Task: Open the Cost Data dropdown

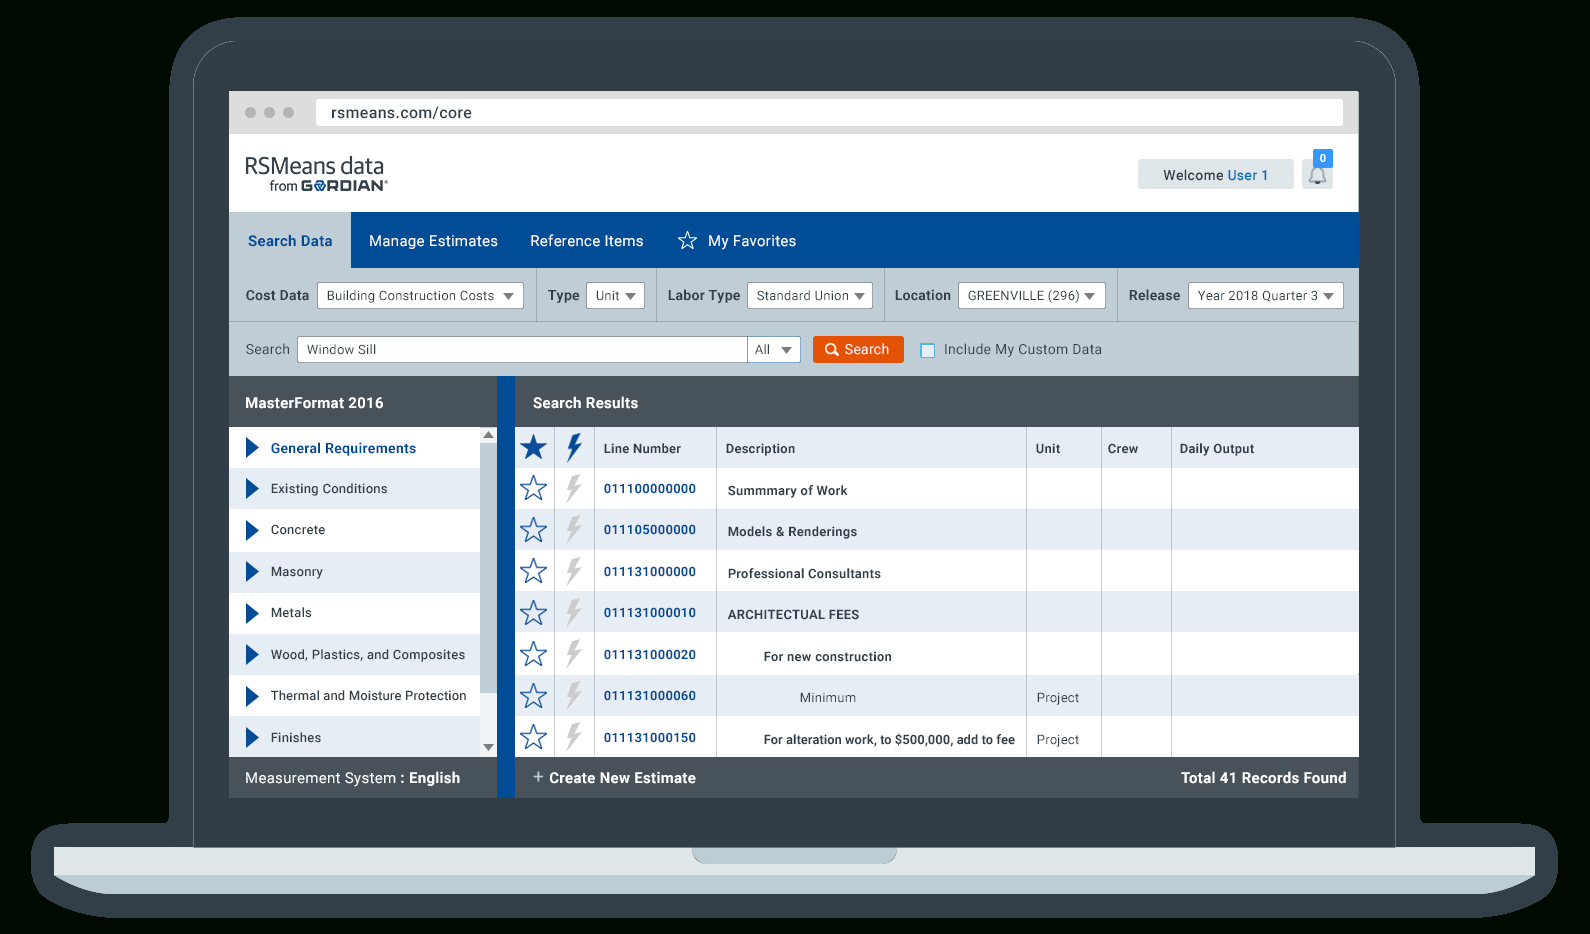Action: click(x=420, y=296)
